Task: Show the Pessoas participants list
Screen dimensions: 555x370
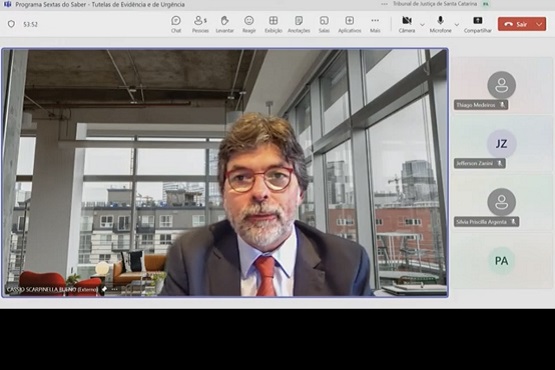Action: [x=200, y=24]
